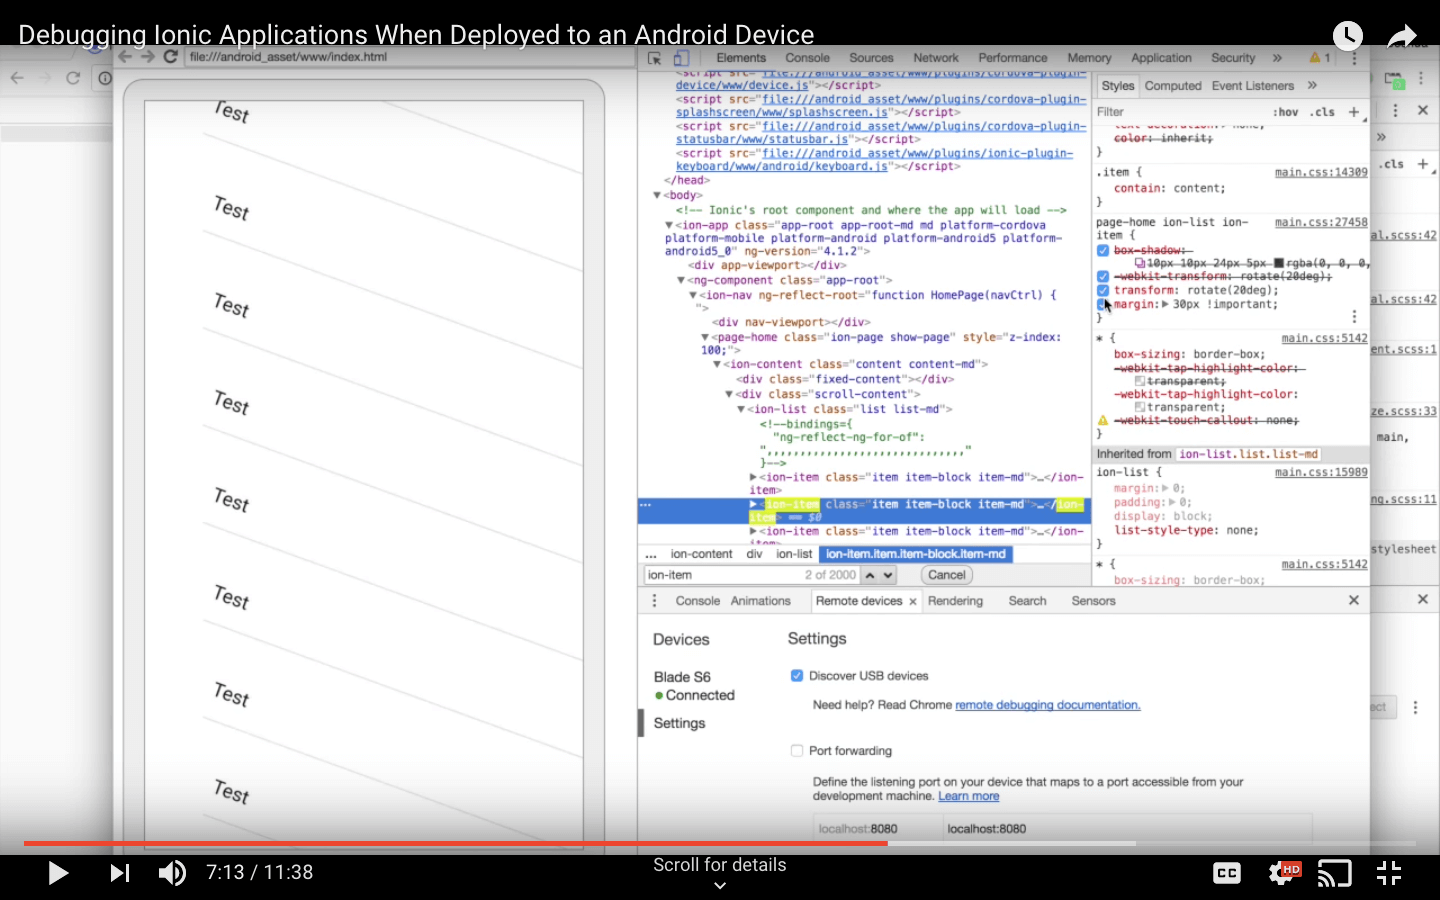Go to next search result
Viewport: 1440px width, 900px height.
887,575
